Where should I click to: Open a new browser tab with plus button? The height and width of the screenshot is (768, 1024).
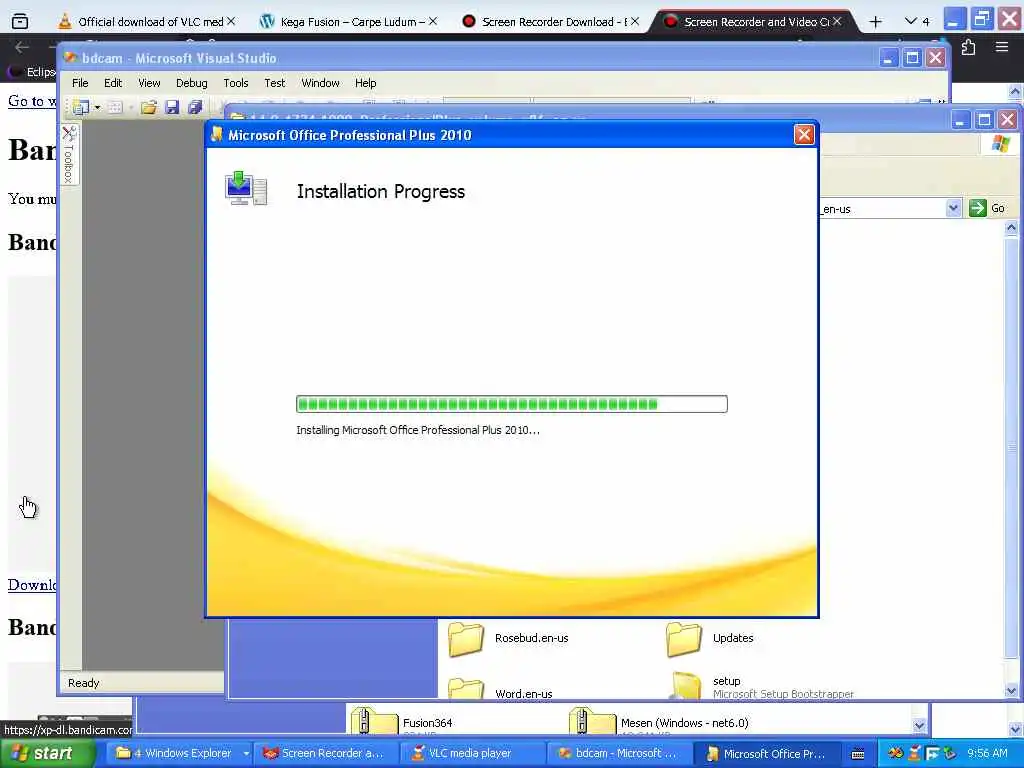[875, 22]
